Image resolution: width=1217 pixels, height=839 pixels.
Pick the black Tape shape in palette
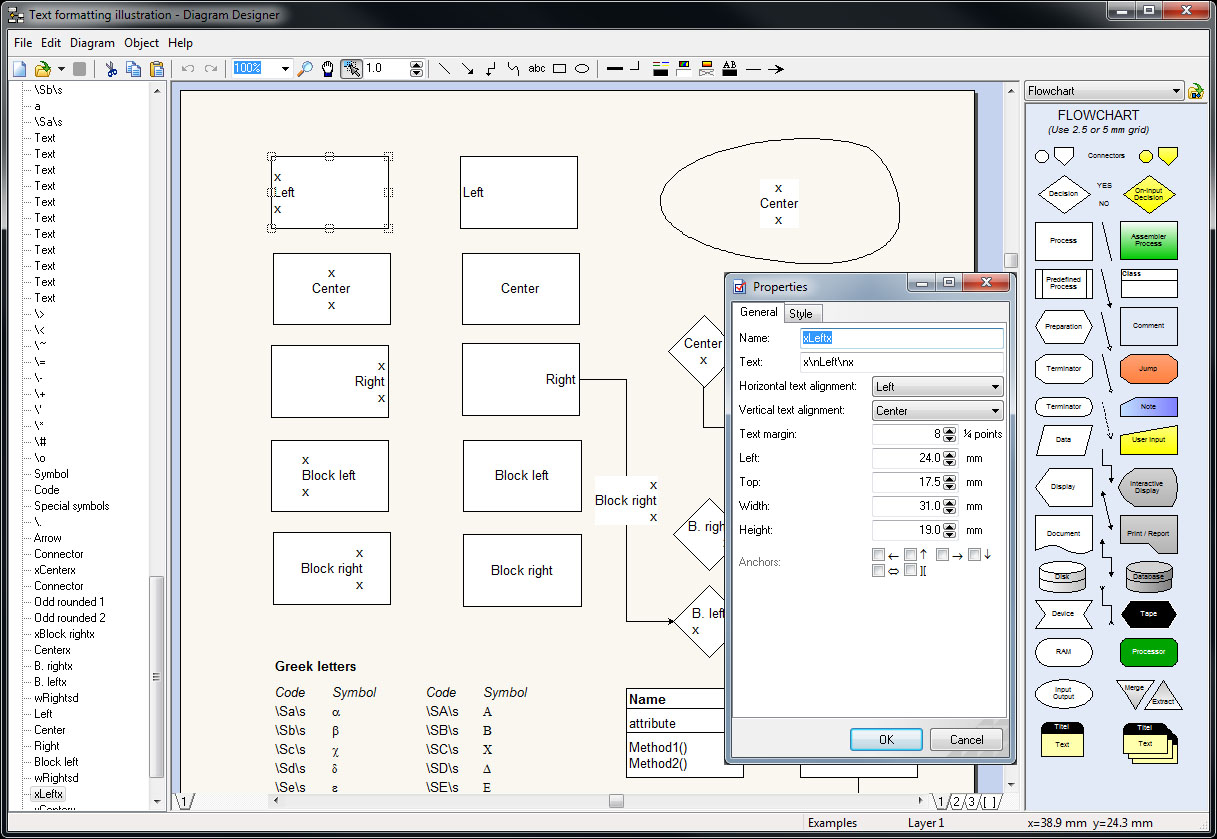click(x=1148, y=614)
